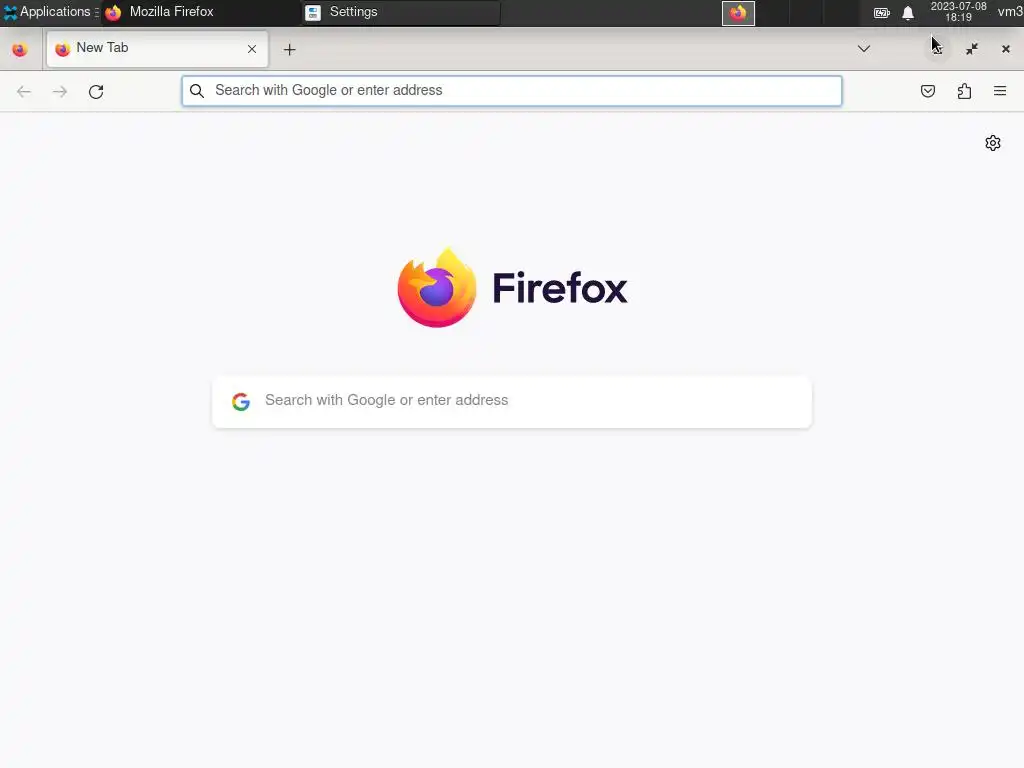Image resolution: width=1024 pixels, height=768 pixels.
Task: Open the battery power indicator
Action: click(882, 12)
